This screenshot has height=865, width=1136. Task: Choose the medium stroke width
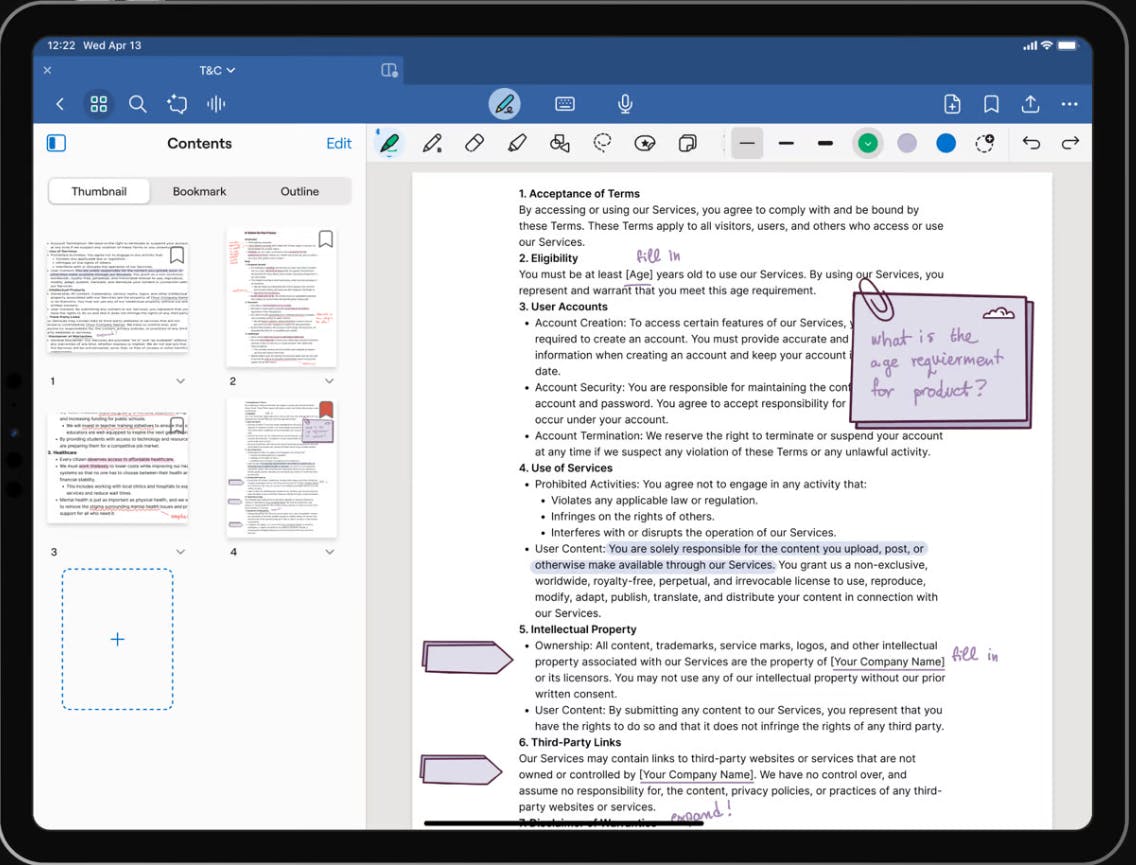[x=786, y=143]
